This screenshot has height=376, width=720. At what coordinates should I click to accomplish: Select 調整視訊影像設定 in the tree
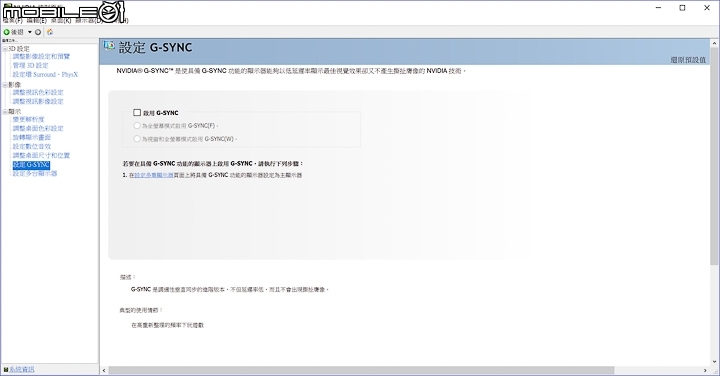tap(38, 101)
